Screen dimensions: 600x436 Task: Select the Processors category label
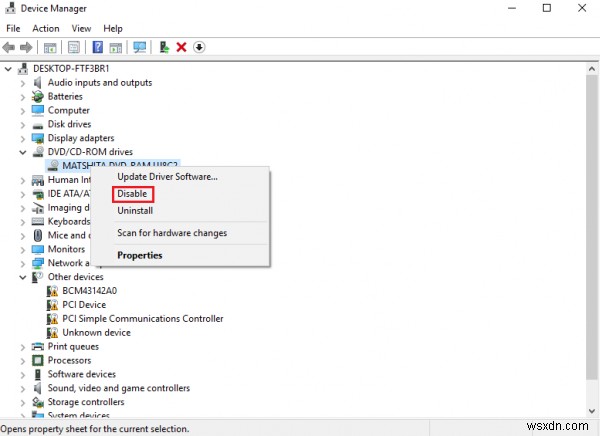[x=69, y=361]
